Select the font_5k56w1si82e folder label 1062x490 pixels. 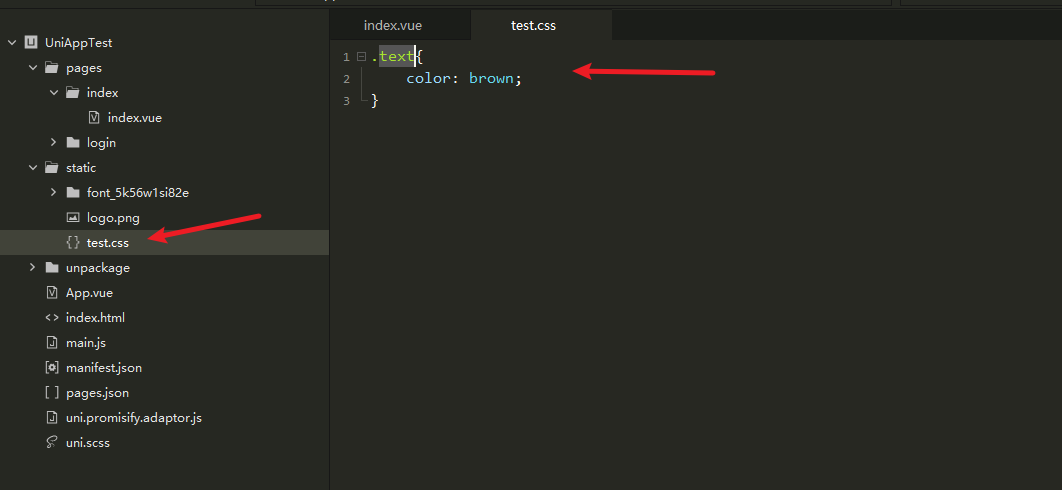137,192
